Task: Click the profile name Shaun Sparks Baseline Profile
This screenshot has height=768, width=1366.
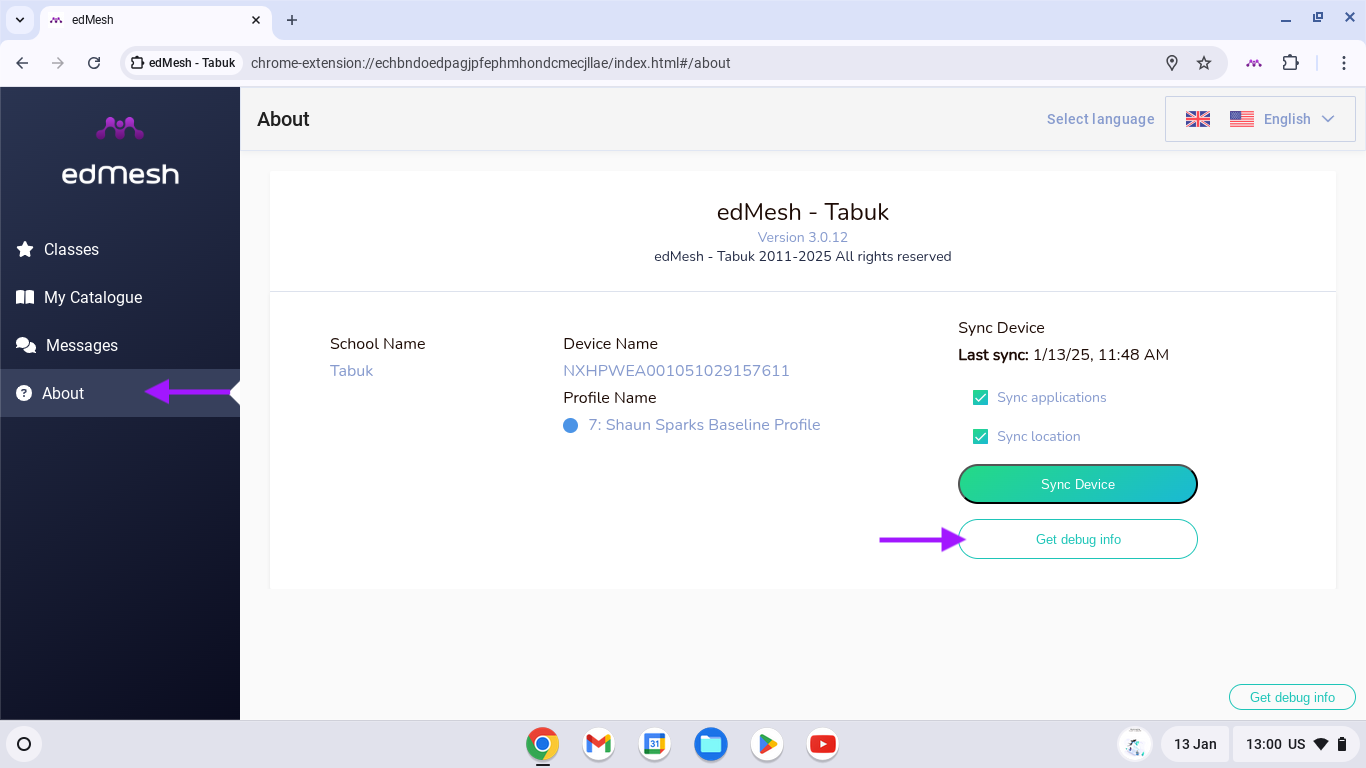Action: (x=704, y=425)
